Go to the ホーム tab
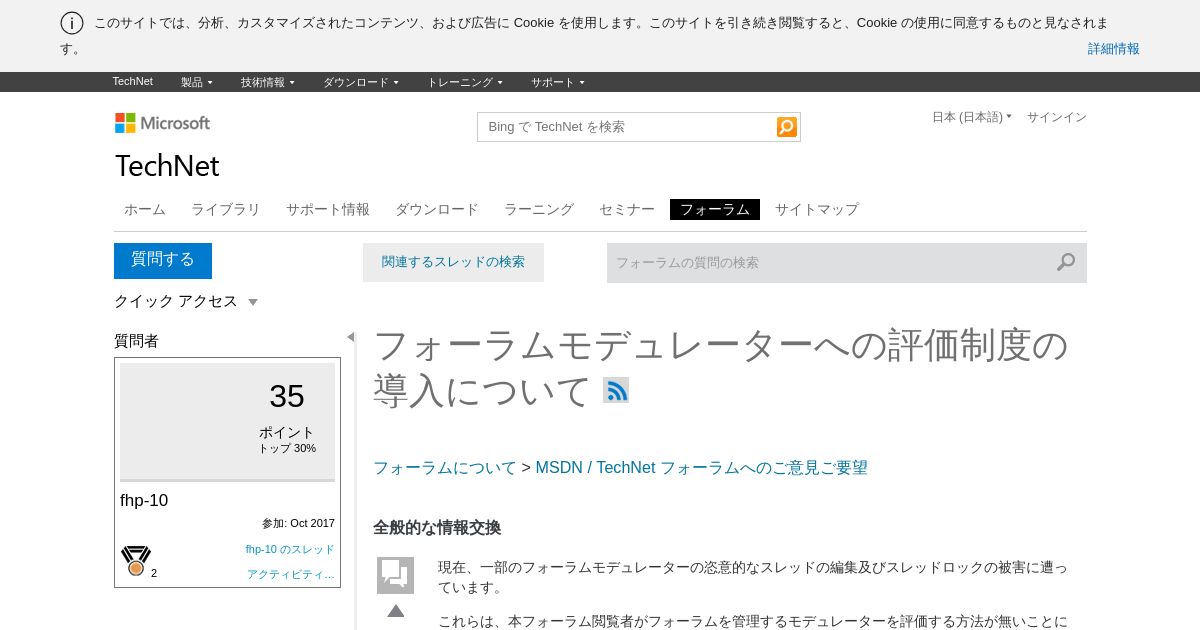Image resolution: width=1200 pixels, height=630 pixels. (145, 209)
